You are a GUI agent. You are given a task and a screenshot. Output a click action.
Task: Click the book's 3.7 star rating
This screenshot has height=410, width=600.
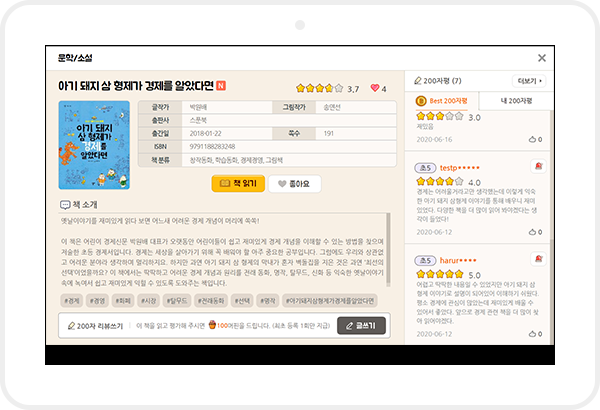pyautogui.click(x=328, y=88)
